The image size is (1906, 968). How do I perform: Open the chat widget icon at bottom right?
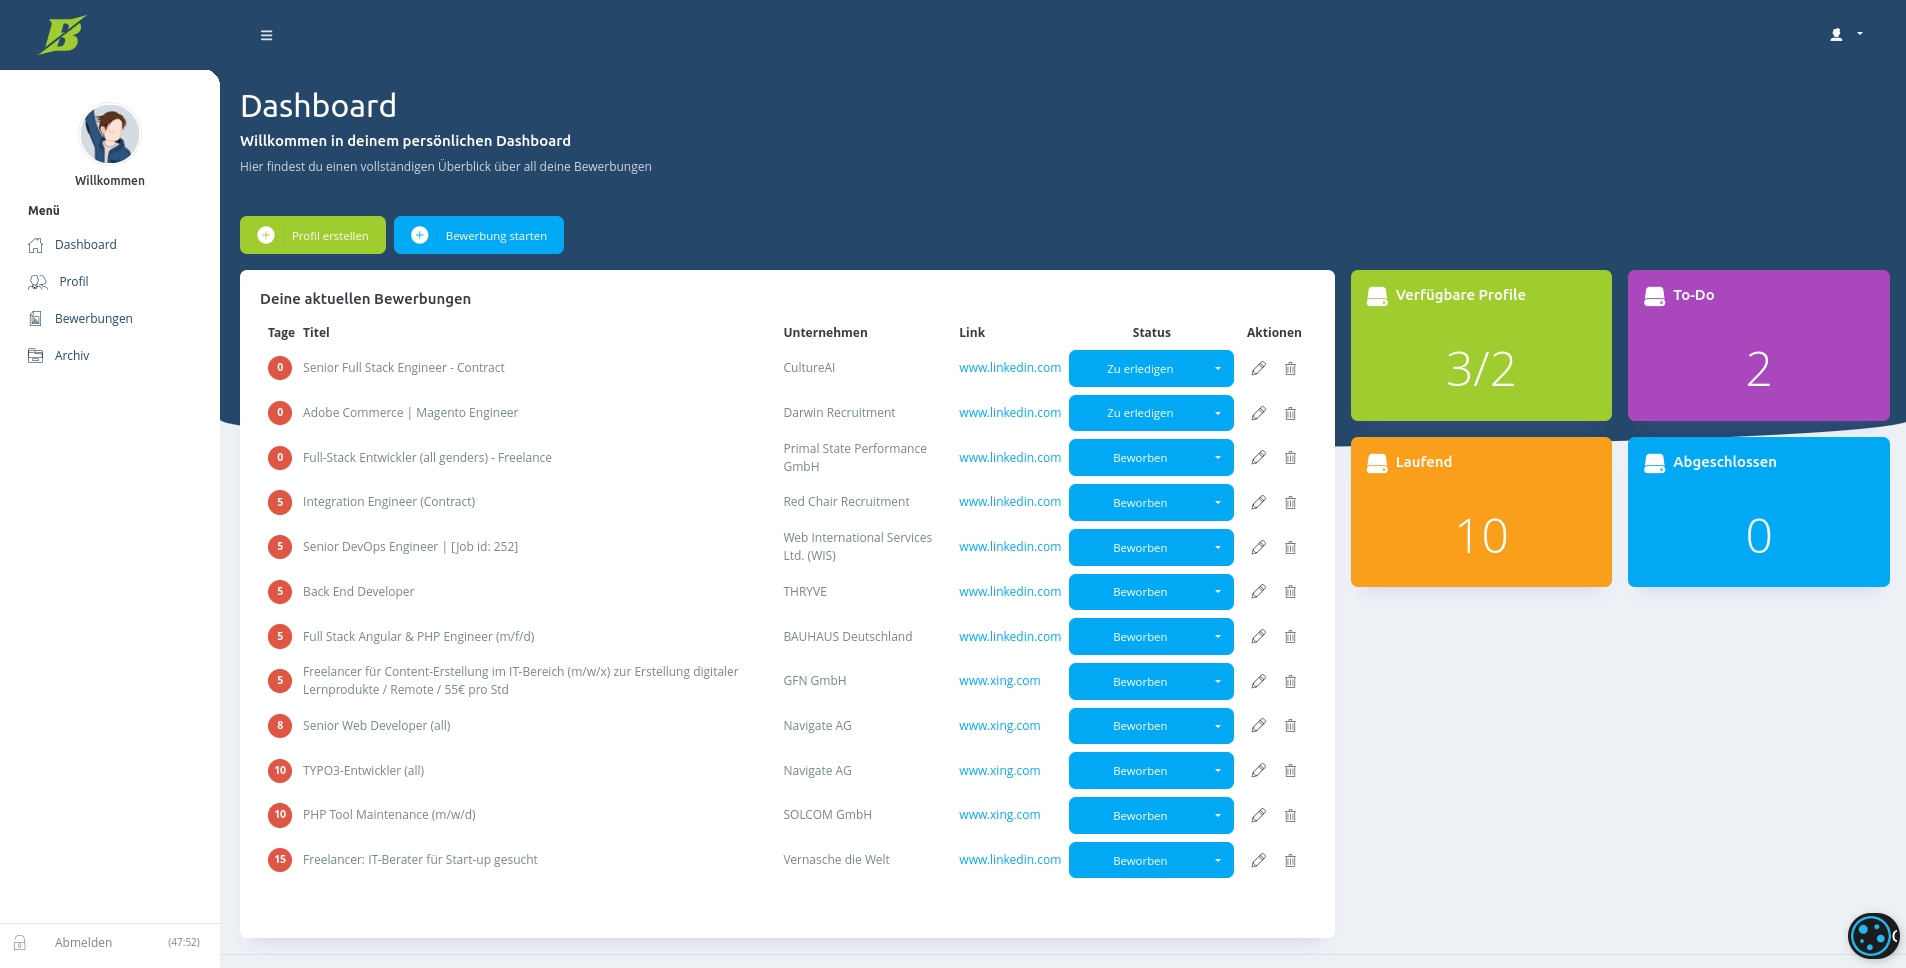pyautogui.click(x=1871, y=937)
